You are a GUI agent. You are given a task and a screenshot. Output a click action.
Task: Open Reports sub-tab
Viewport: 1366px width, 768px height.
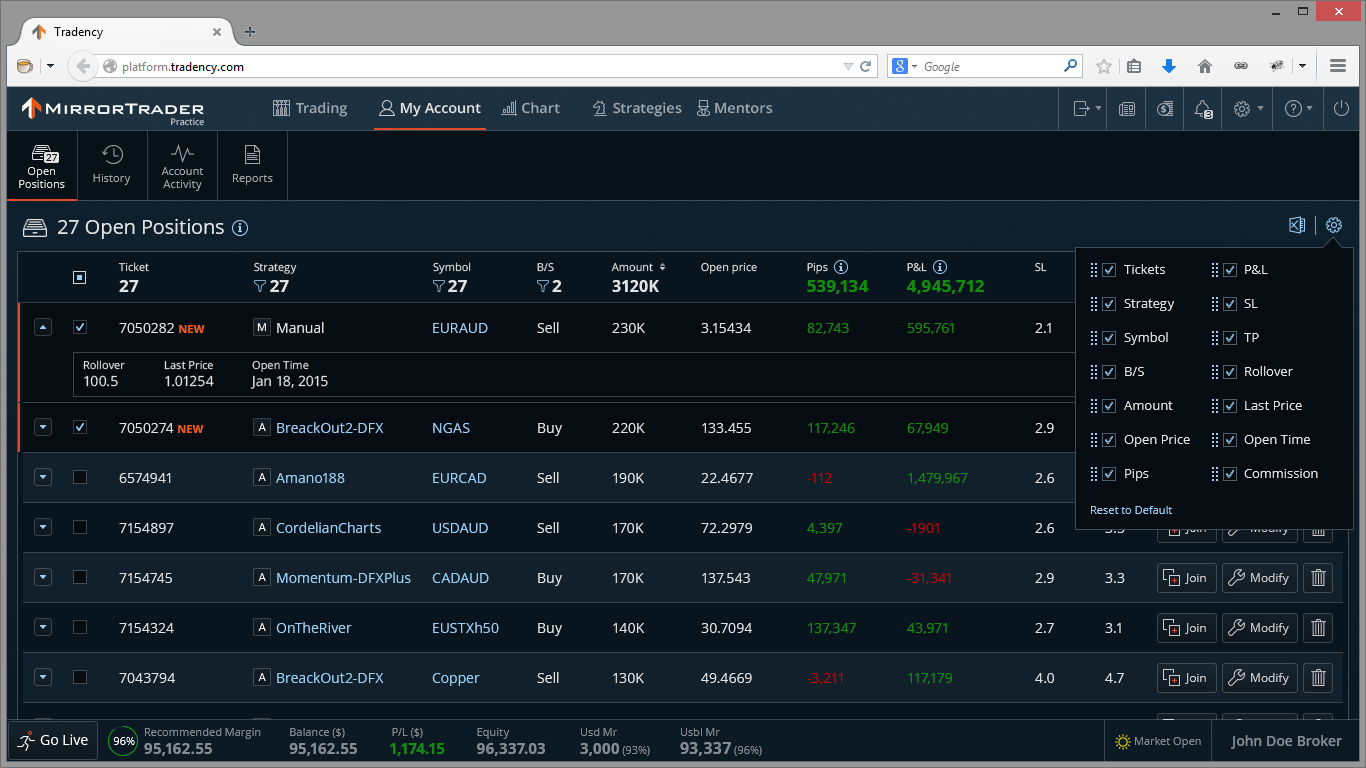coord(252,165)
